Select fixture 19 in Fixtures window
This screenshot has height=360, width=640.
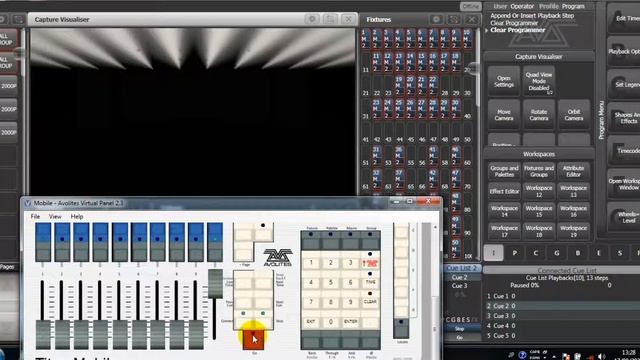pyautogui.click(x=400, y=86)
